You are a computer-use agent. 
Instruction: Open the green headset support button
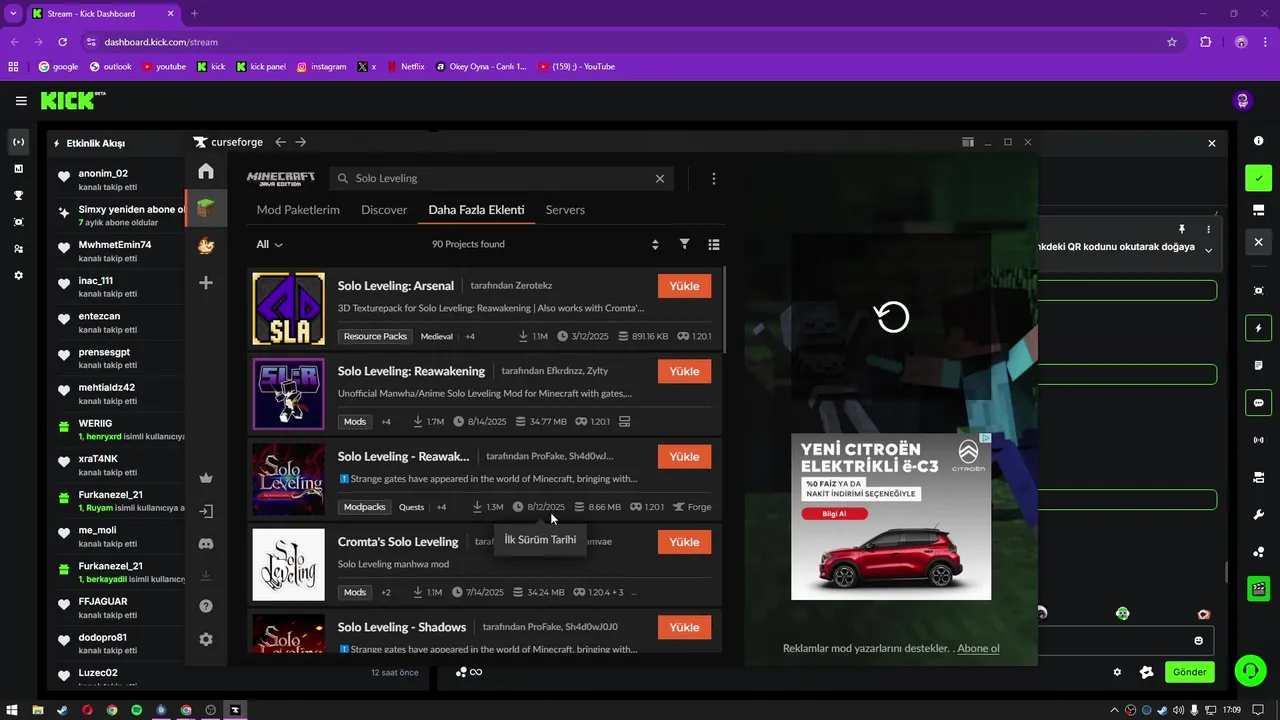click(1250, 671)
